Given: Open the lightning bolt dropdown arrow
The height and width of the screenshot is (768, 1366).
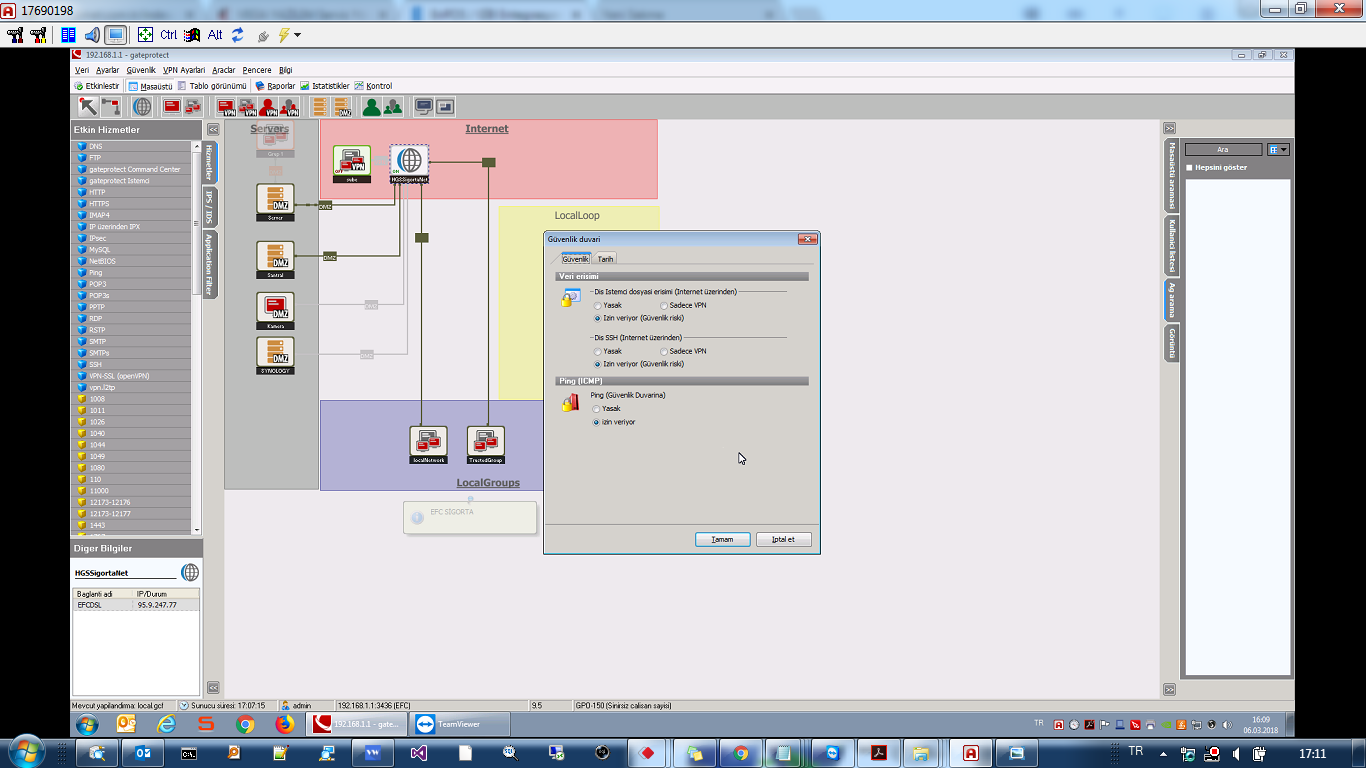Looking at the screenshot, I should pyautogui.click(x=297, y=35).
